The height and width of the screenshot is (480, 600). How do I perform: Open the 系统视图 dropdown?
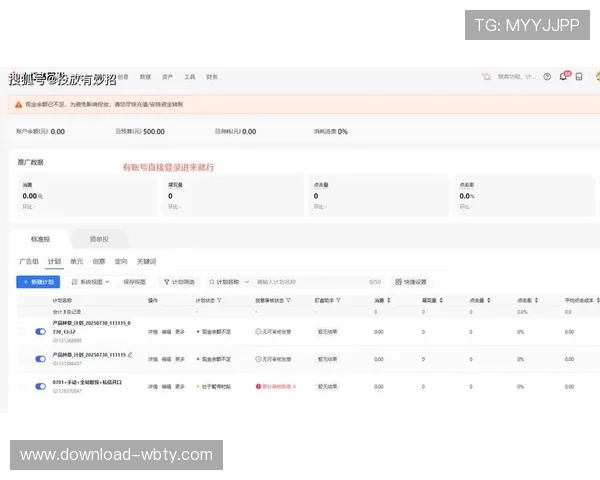point(91,282)
